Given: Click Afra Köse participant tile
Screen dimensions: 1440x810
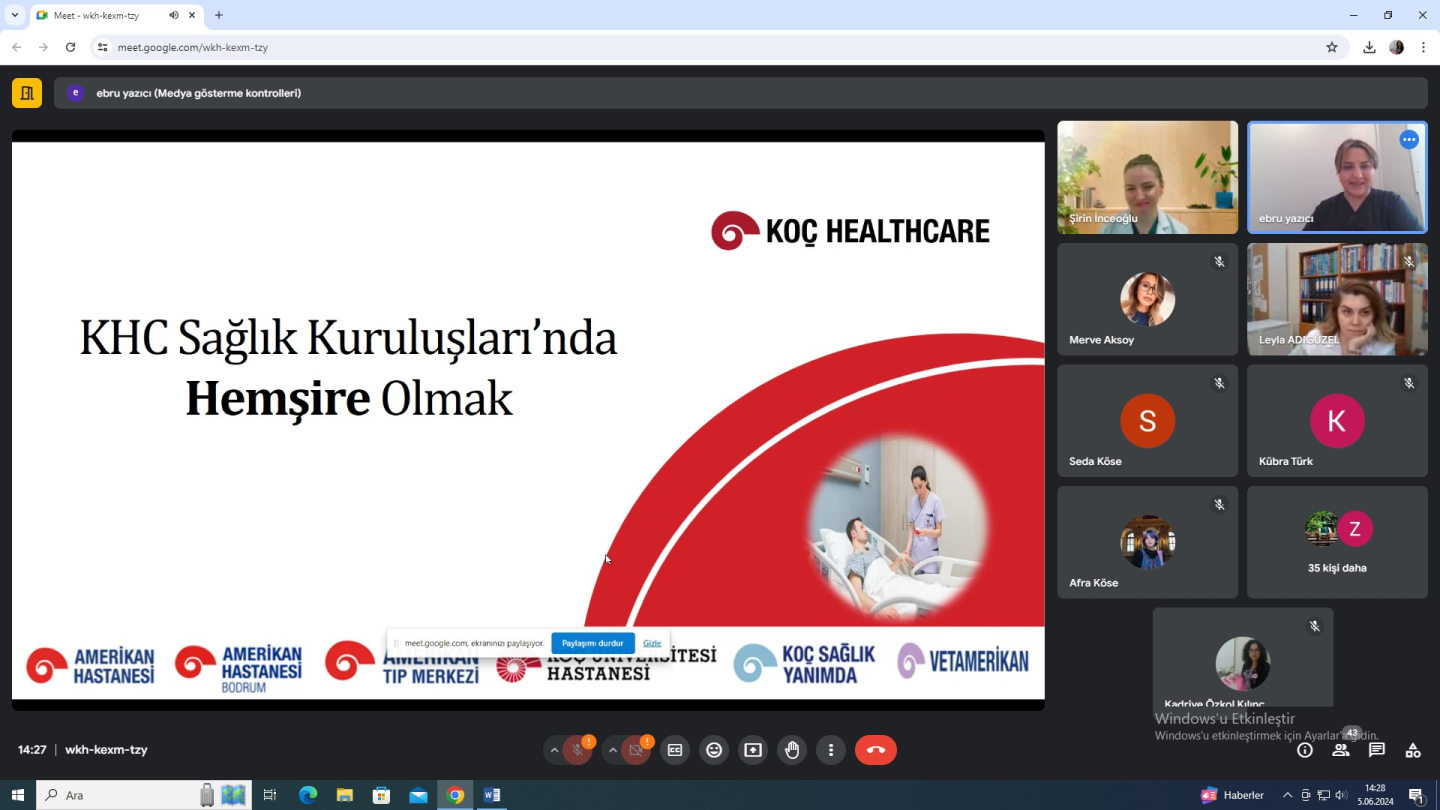Looking at the screenshot, I should tap(1148, 542).
